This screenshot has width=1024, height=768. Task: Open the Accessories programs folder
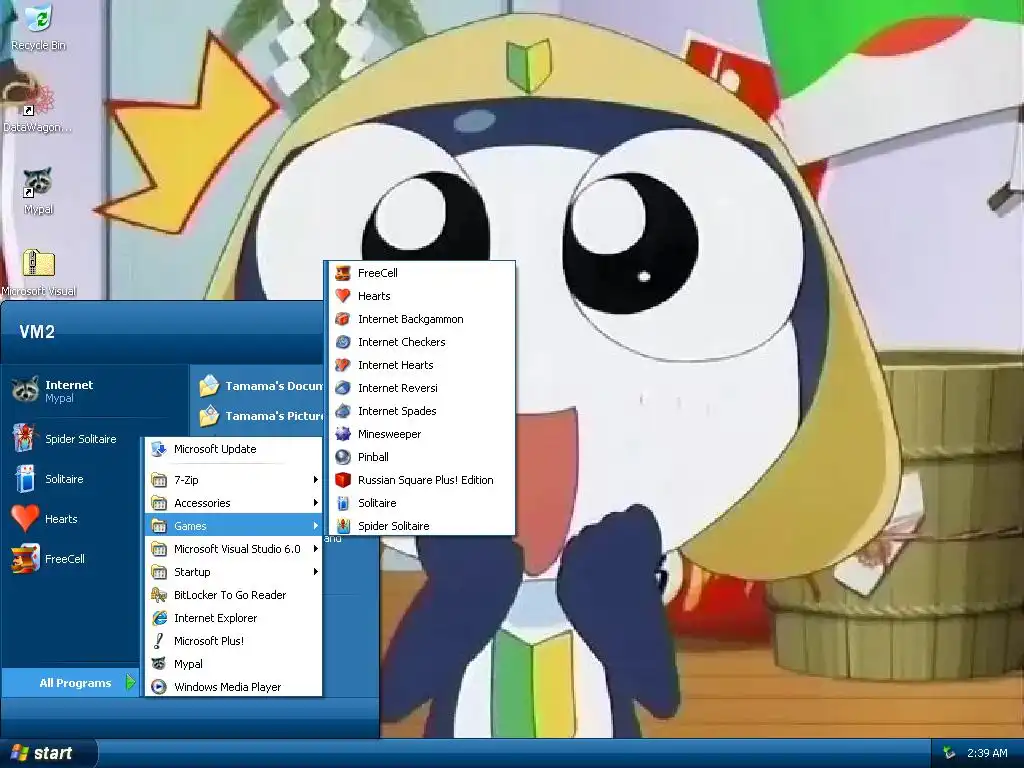coord(233,503)
